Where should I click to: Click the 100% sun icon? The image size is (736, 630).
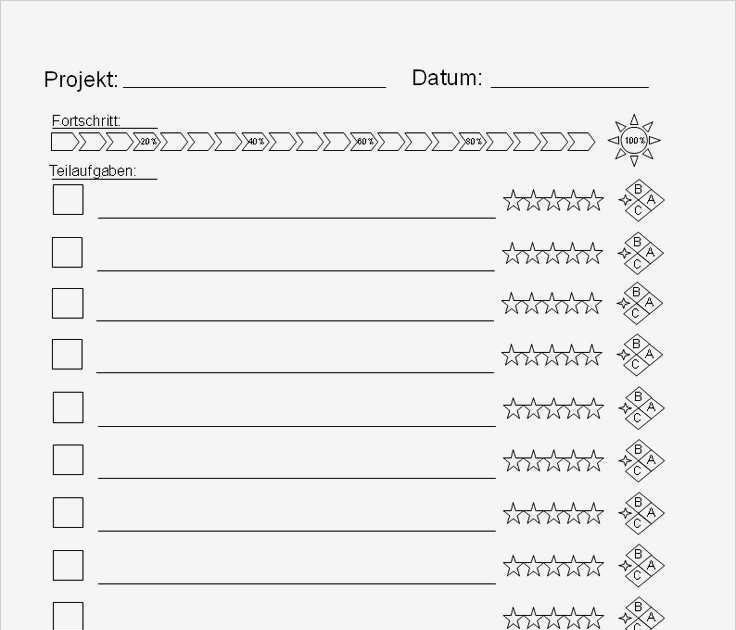click(634, 140)
